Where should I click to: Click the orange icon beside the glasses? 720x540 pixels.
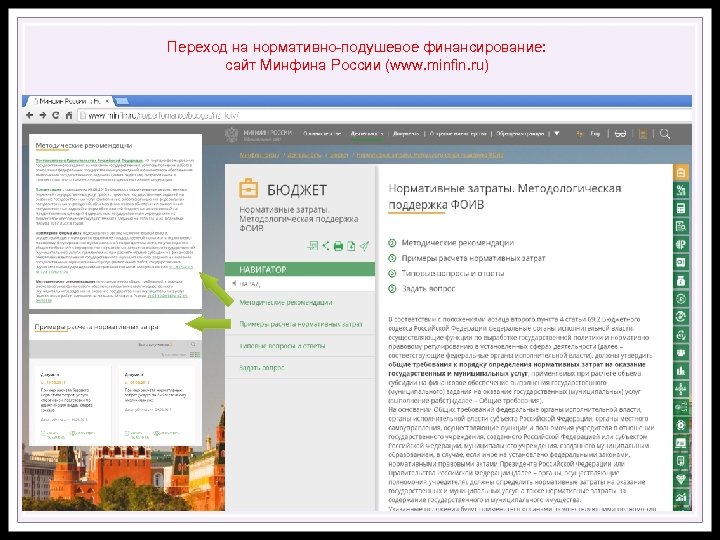click(643, 134)
